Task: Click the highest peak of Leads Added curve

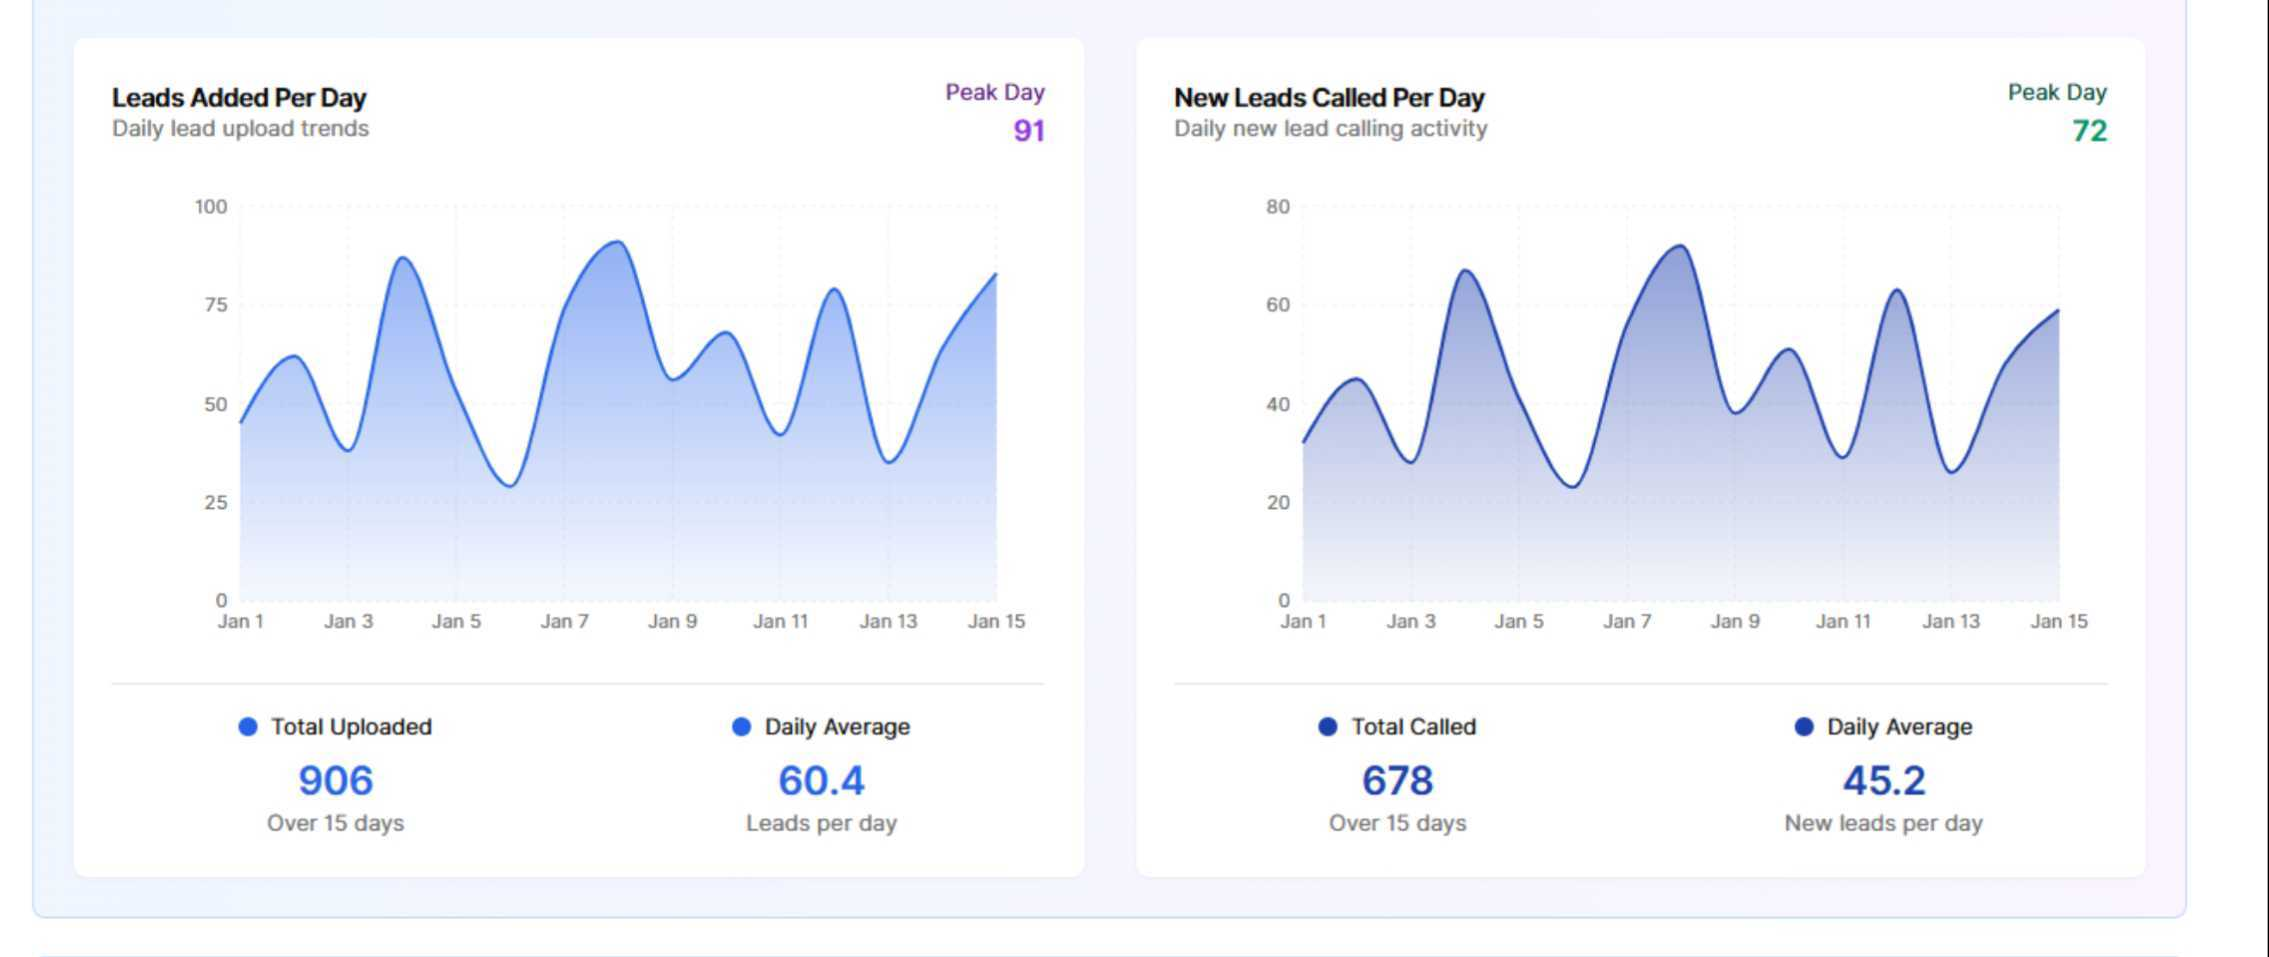Action: point(618,242)
